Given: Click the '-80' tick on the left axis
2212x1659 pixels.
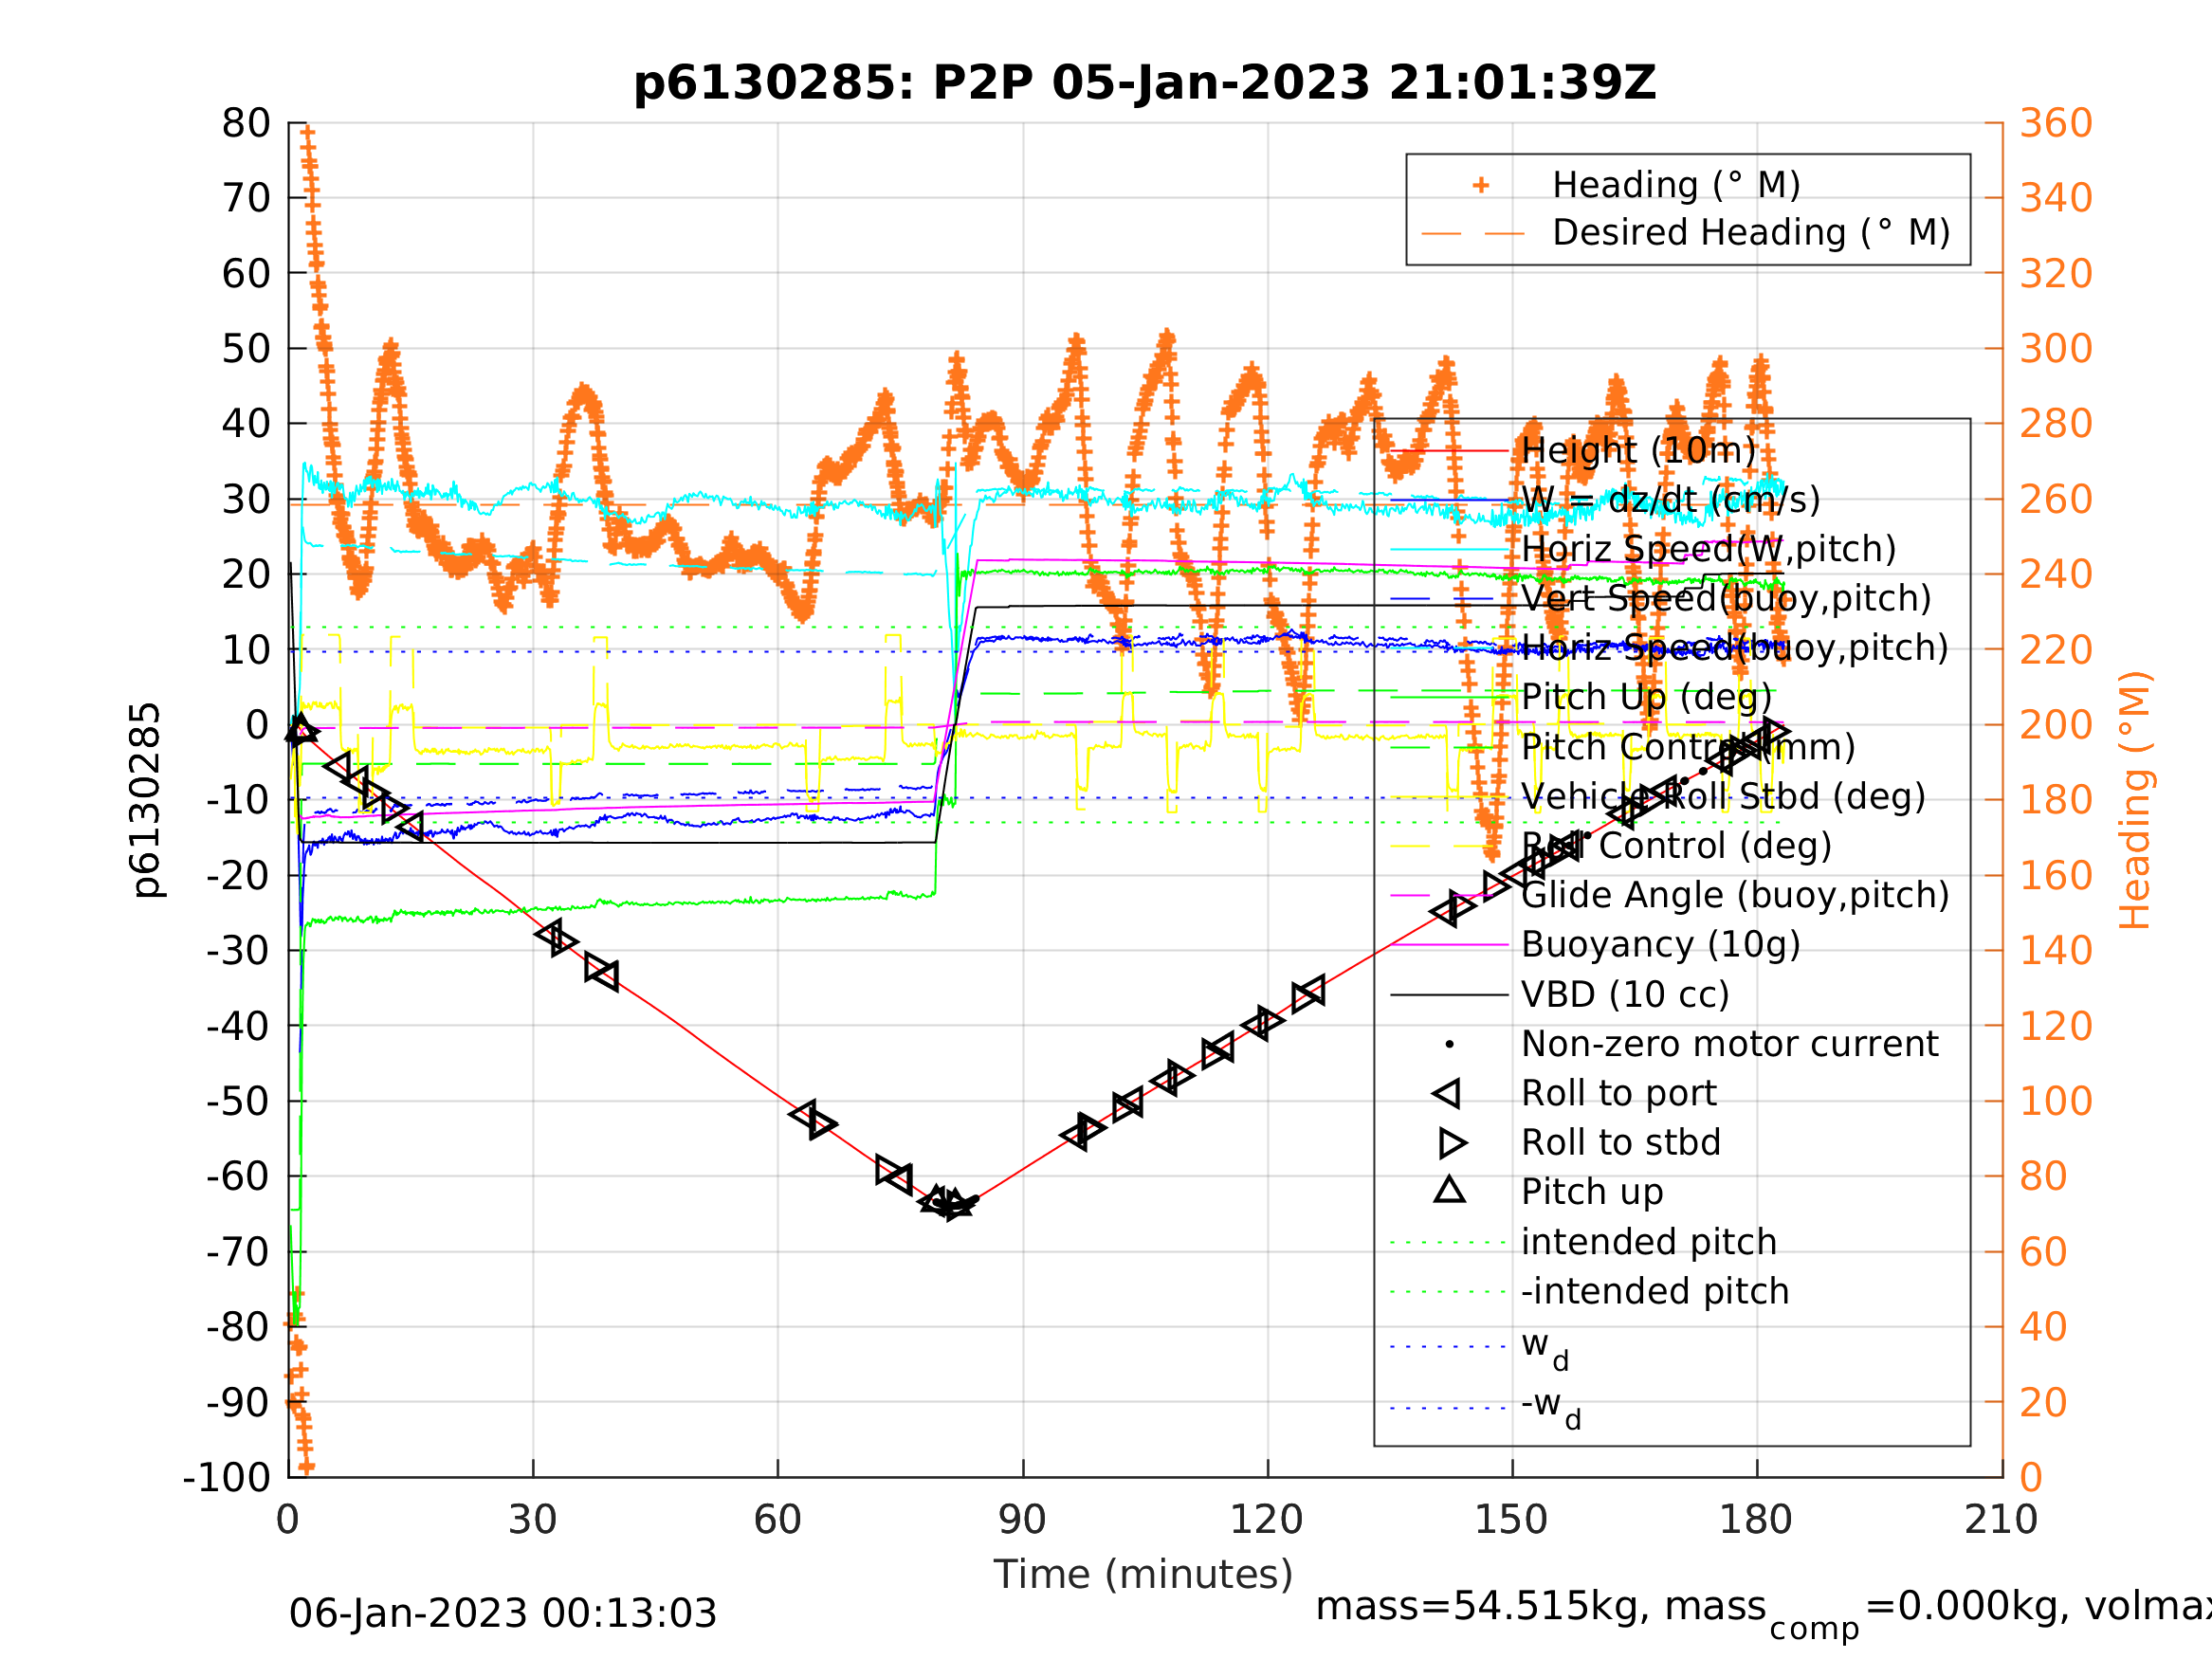Looking at the screenshot, I should point(238,1327).
